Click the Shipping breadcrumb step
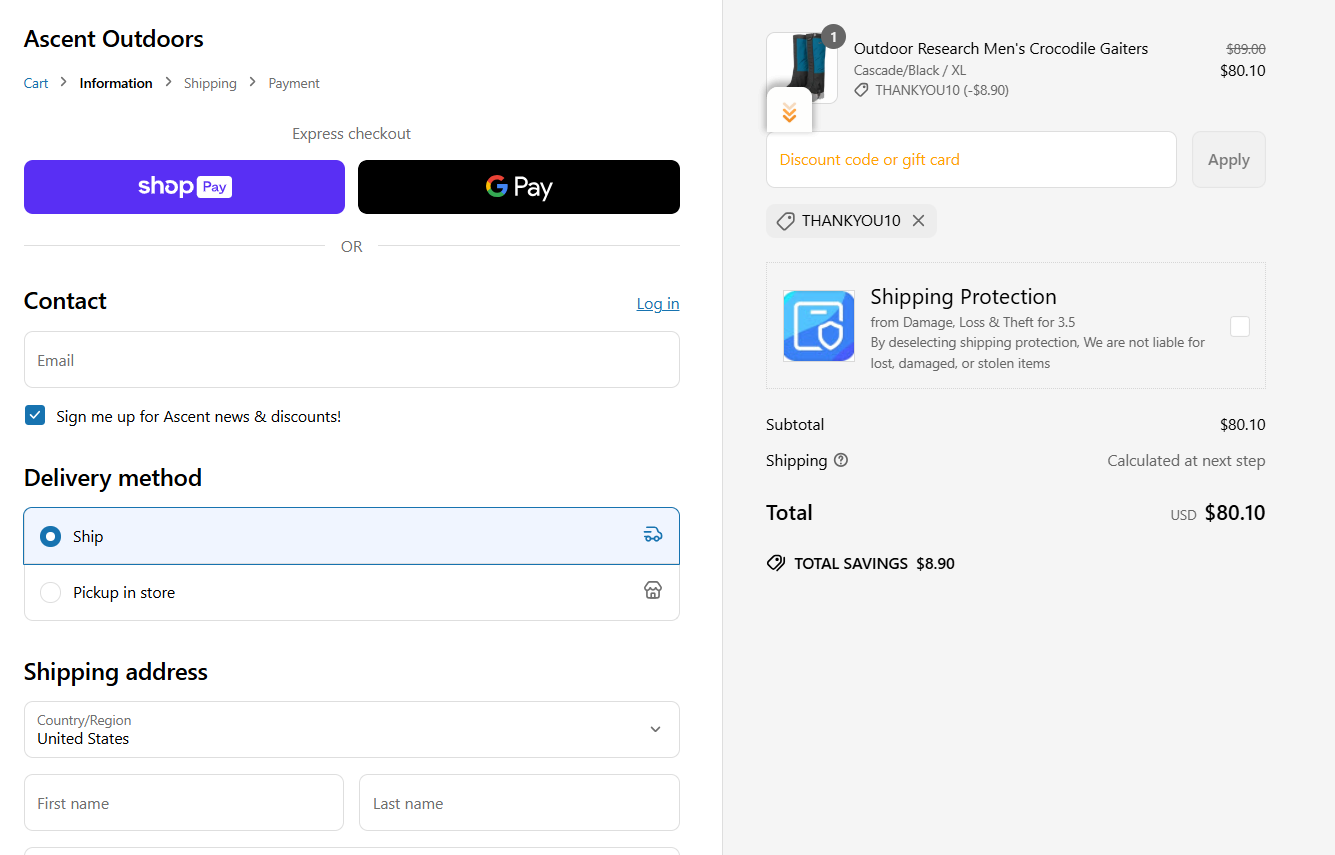This screenshot has height=855, width=1335. pos(210,83)
